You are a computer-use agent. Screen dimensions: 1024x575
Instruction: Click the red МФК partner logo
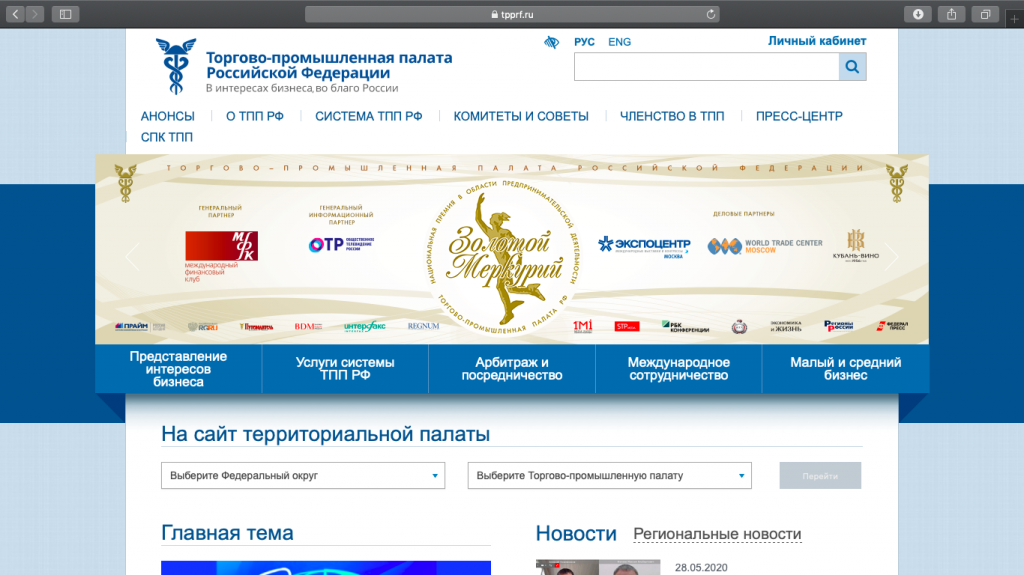221,255
